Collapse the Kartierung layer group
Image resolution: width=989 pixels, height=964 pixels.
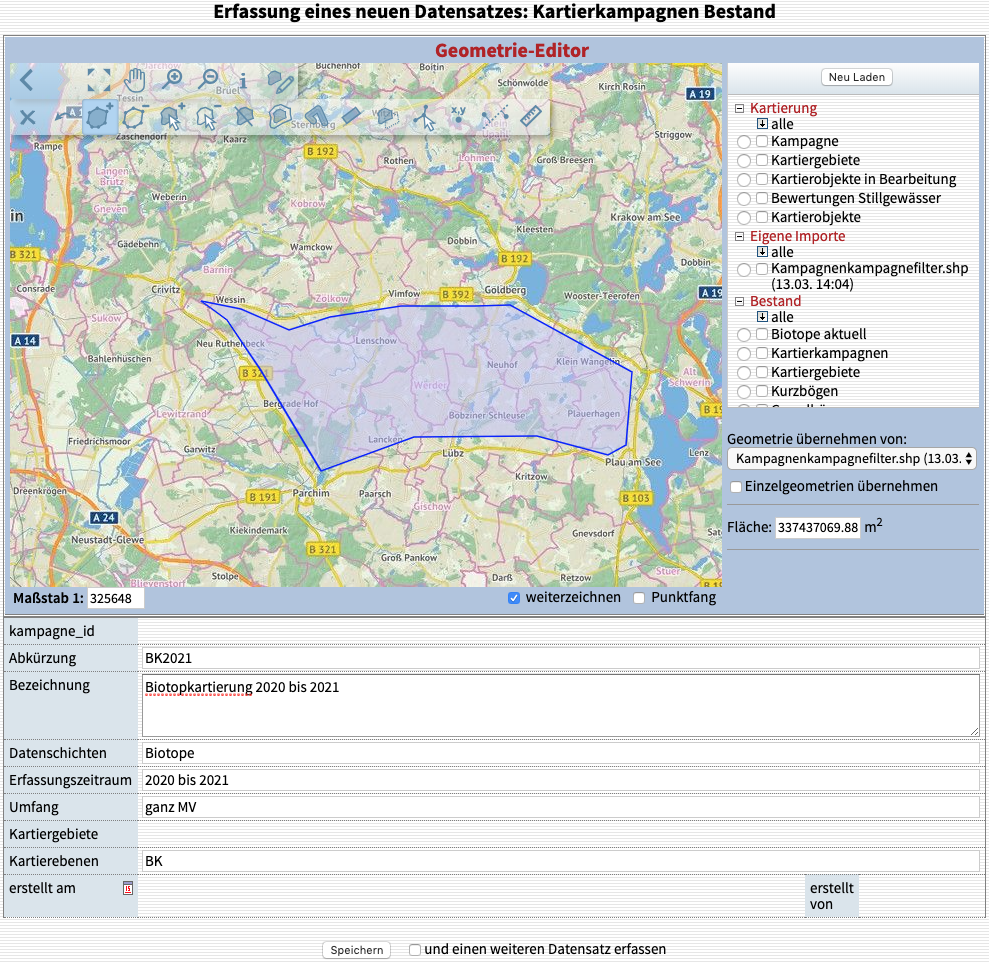tap(740, 108)
